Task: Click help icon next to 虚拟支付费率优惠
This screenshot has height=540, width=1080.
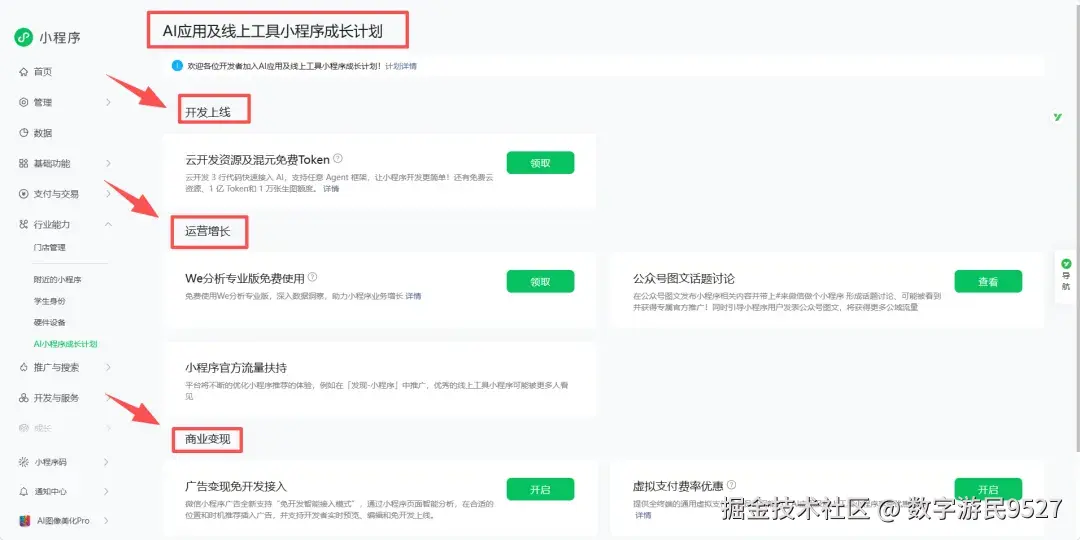Action: (x=731, y=485)
